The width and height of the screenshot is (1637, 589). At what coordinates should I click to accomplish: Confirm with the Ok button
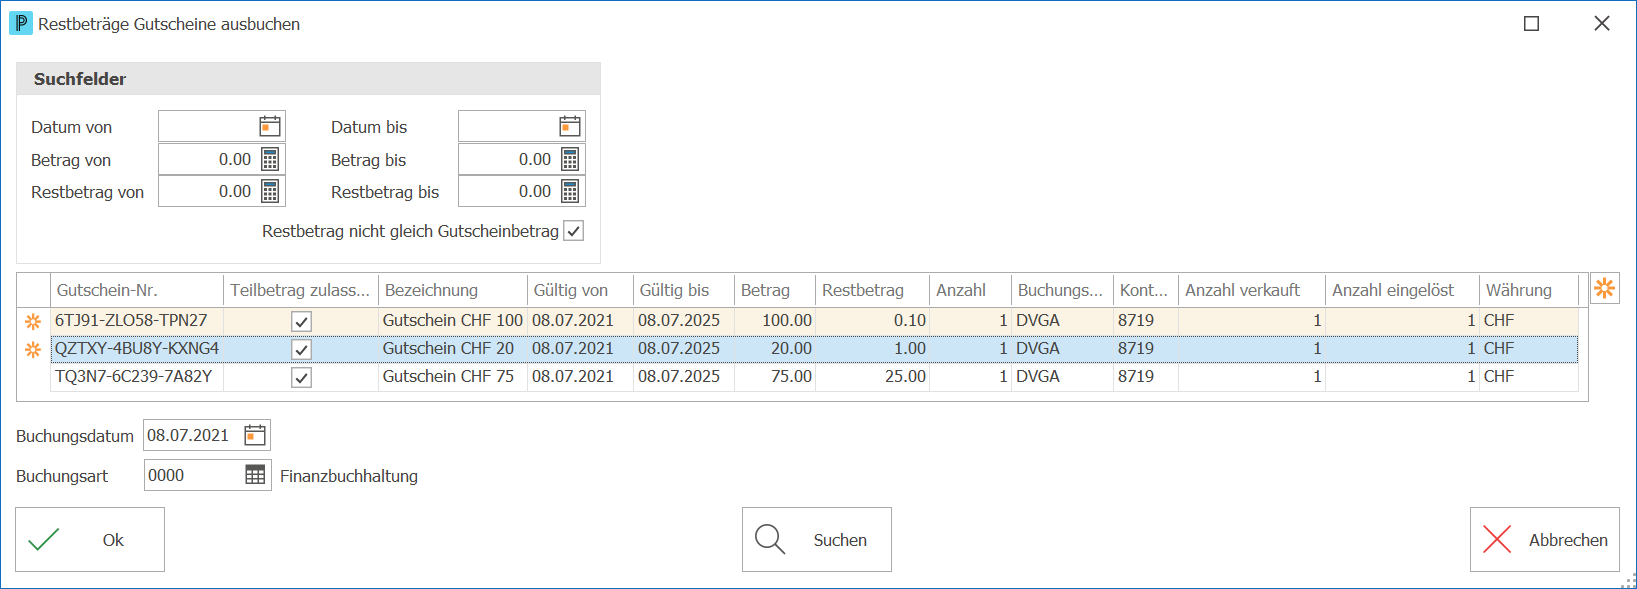click(90, 540)
